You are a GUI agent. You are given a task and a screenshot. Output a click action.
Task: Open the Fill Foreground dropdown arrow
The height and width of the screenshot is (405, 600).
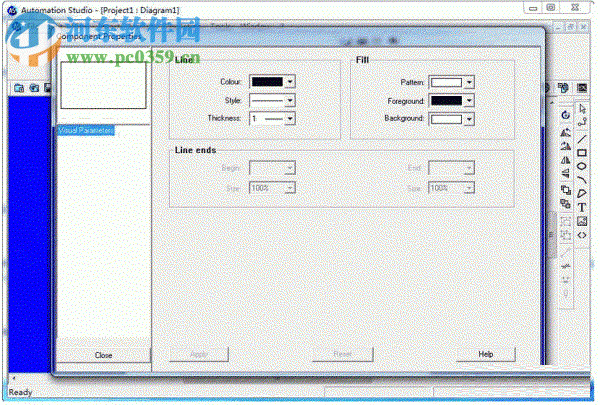(x=469, y=101)
